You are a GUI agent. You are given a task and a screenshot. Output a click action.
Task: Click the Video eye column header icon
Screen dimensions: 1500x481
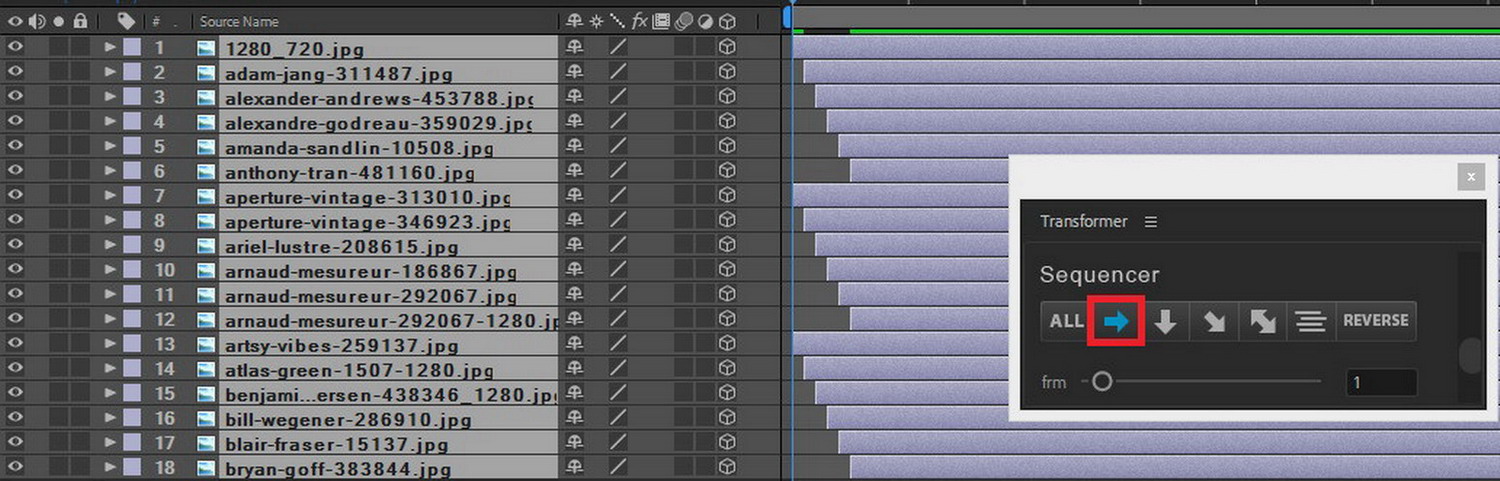pyautogui.click(x=15, y=21)
